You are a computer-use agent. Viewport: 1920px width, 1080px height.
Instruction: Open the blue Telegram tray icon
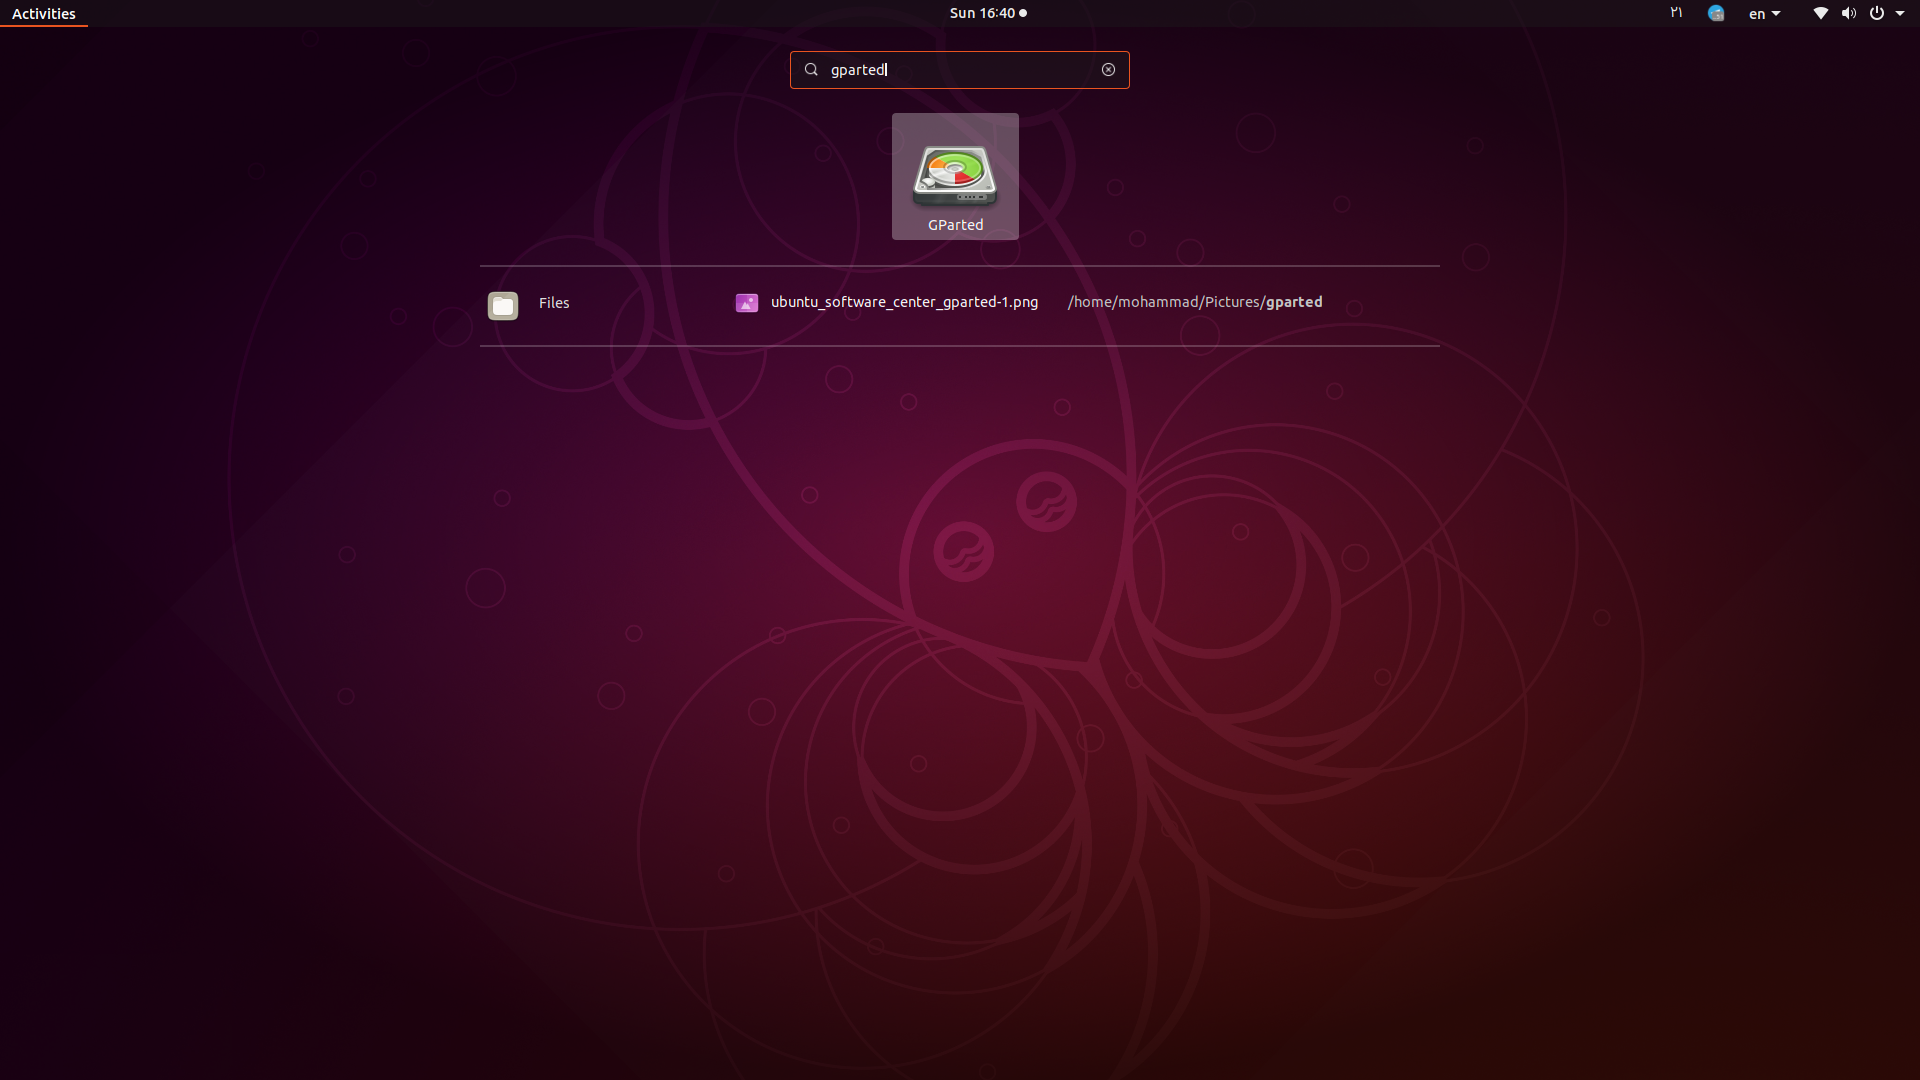(1716, 13)
